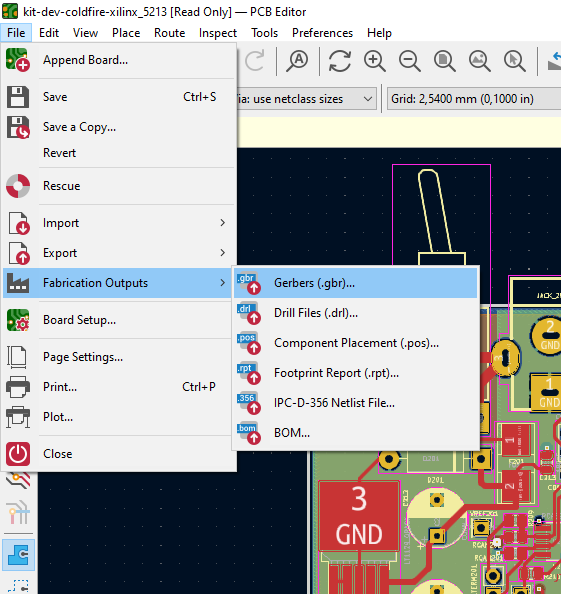This screenshot has height=594, width=561.
Task: Click the Rescue lifebuoy icon
Action: coord(18,186)
